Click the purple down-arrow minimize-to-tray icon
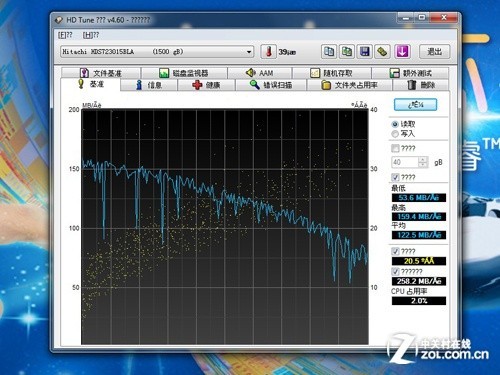The image size is (500, 375). (402, 52)
